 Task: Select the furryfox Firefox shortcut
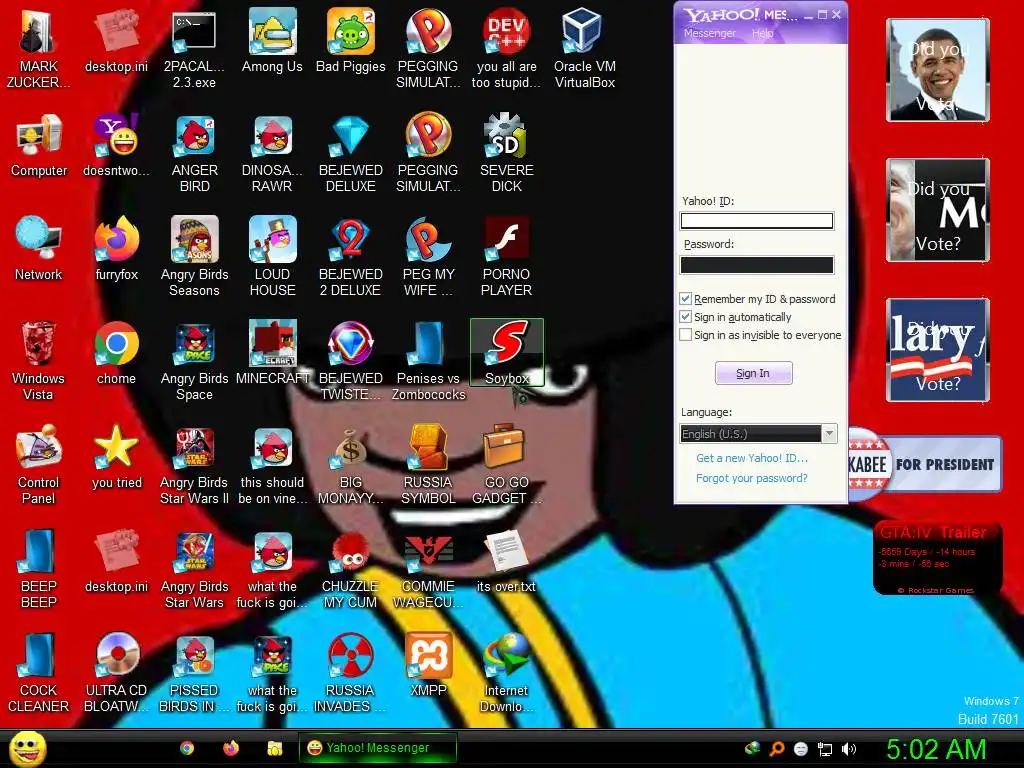[x=116, y=249]
